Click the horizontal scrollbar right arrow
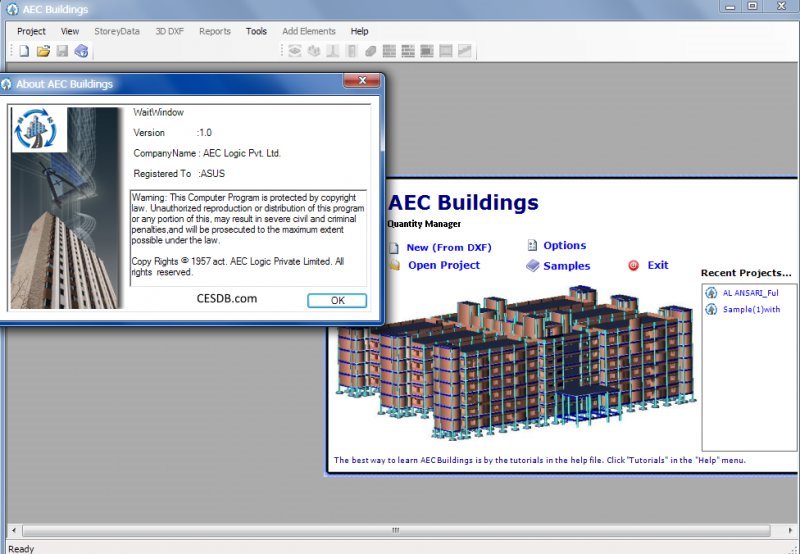 click(x=790, y=531)
